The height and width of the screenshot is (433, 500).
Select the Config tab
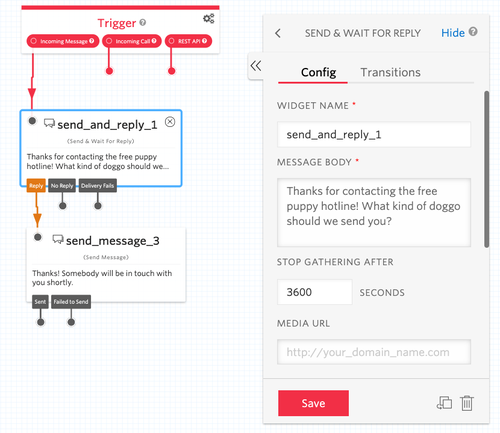(318, 72)
